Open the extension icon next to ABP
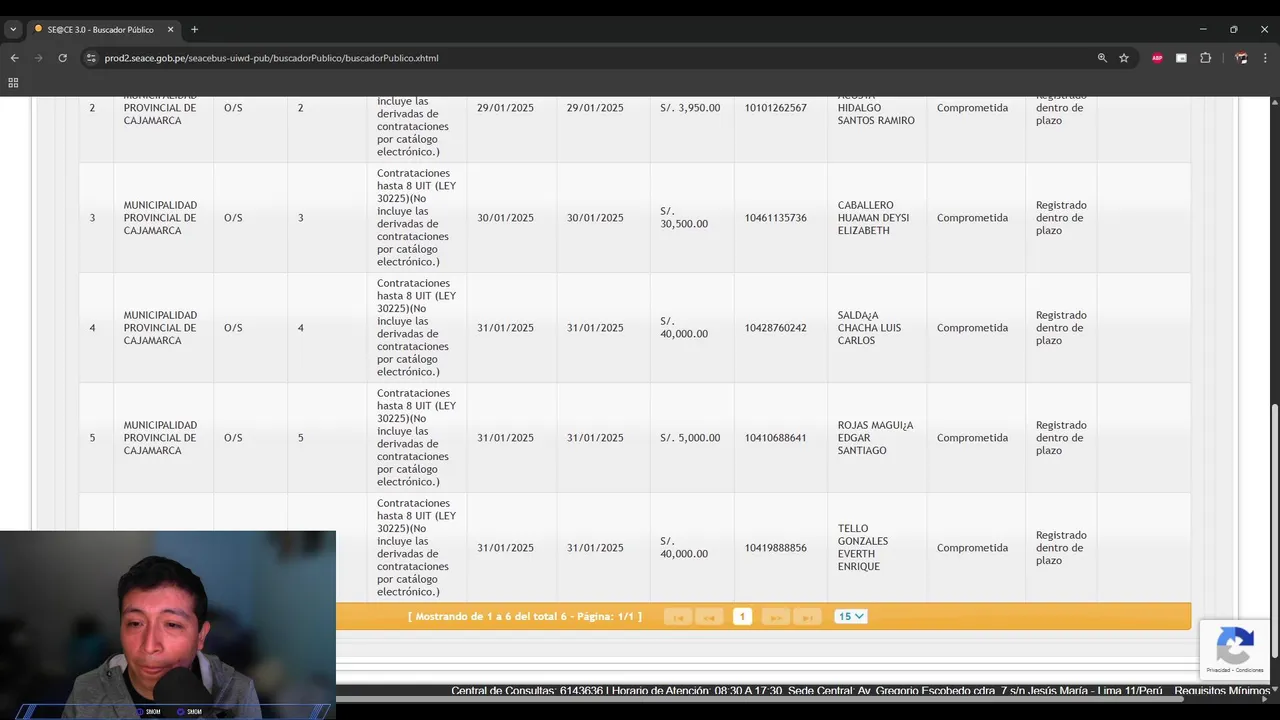 [1181, 58]
